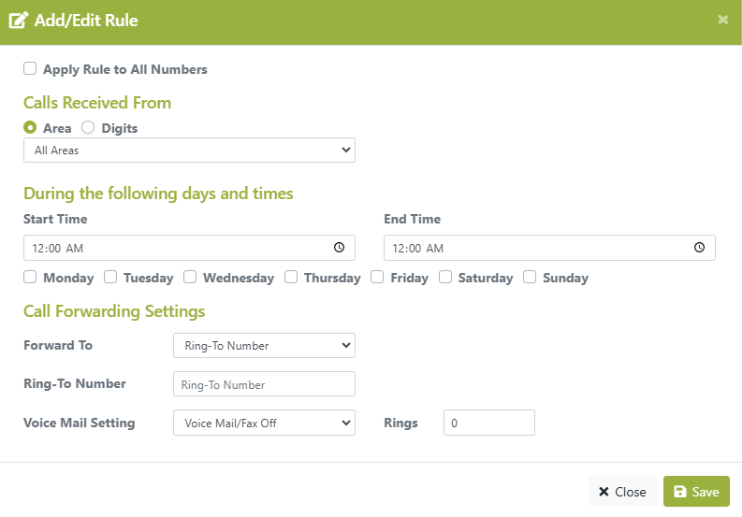This screenshot has height=517, width=742.
Task: Open the All Areas dropdown
Action: coord(189,150)
